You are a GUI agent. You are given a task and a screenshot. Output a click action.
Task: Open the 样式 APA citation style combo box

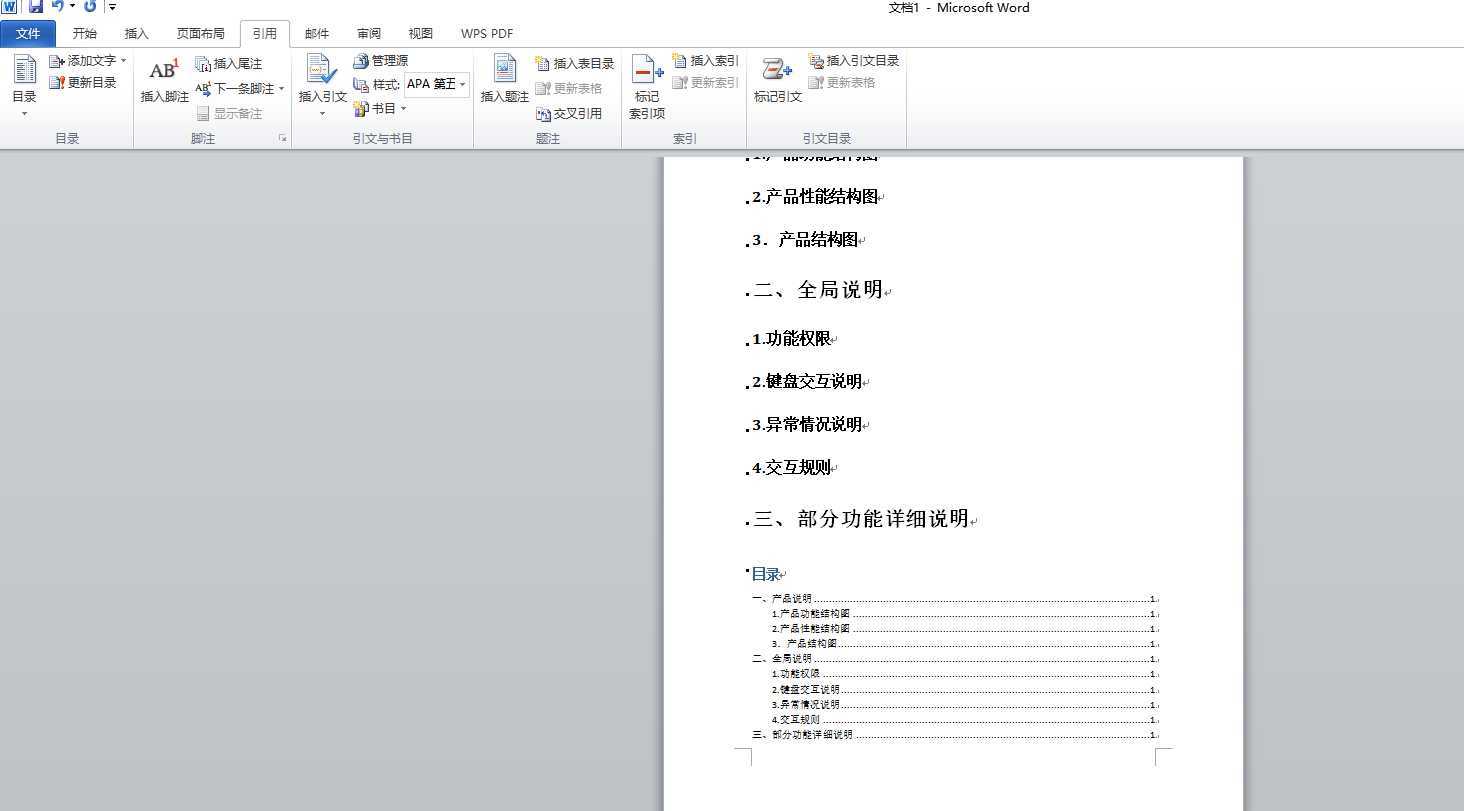[436, 85]
